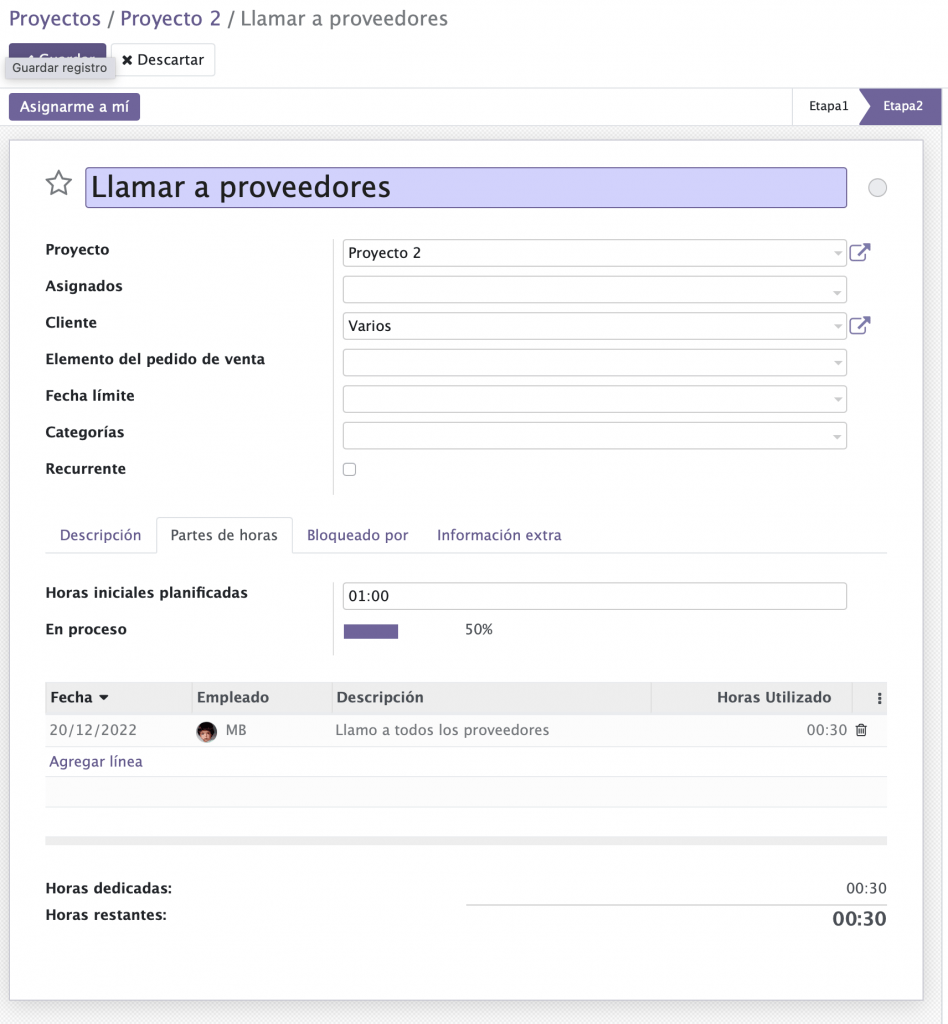948x1024 pixels.
Task: Mark task as favorite with star icon
Action: click(x=59, y=183)
